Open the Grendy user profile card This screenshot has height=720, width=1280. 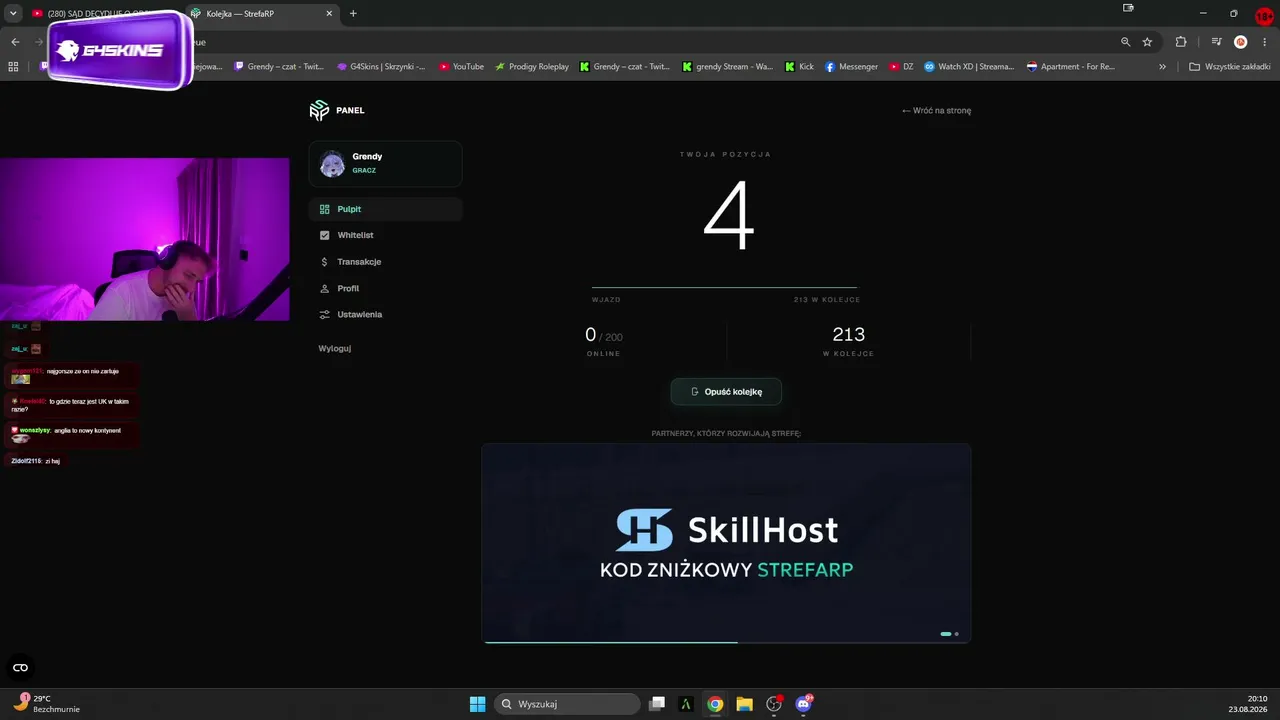[385, 164]
